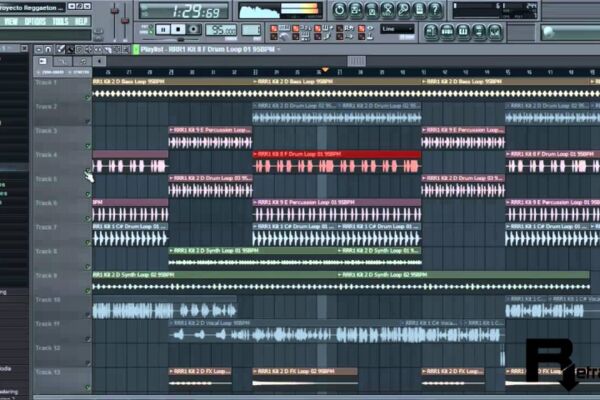The width and height of the screenshot is (600, 400).
Task: Click the save new version icon
Action: 355,10
